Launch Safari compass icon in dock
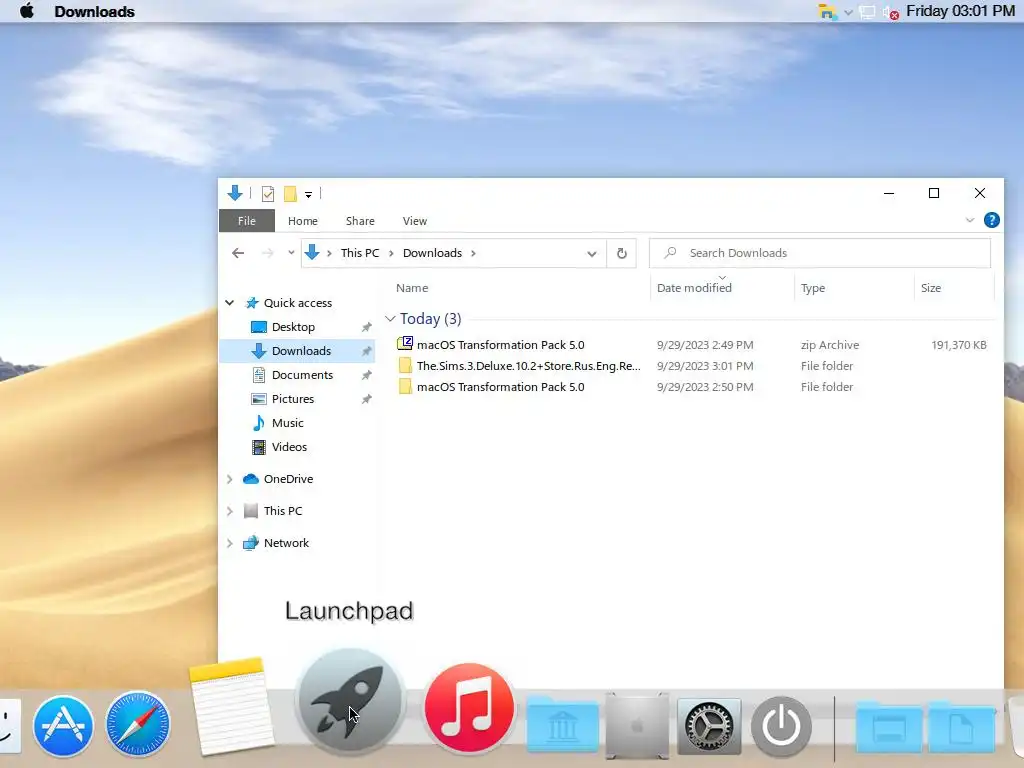The image size is (1024, 768). tap(138, 724)
